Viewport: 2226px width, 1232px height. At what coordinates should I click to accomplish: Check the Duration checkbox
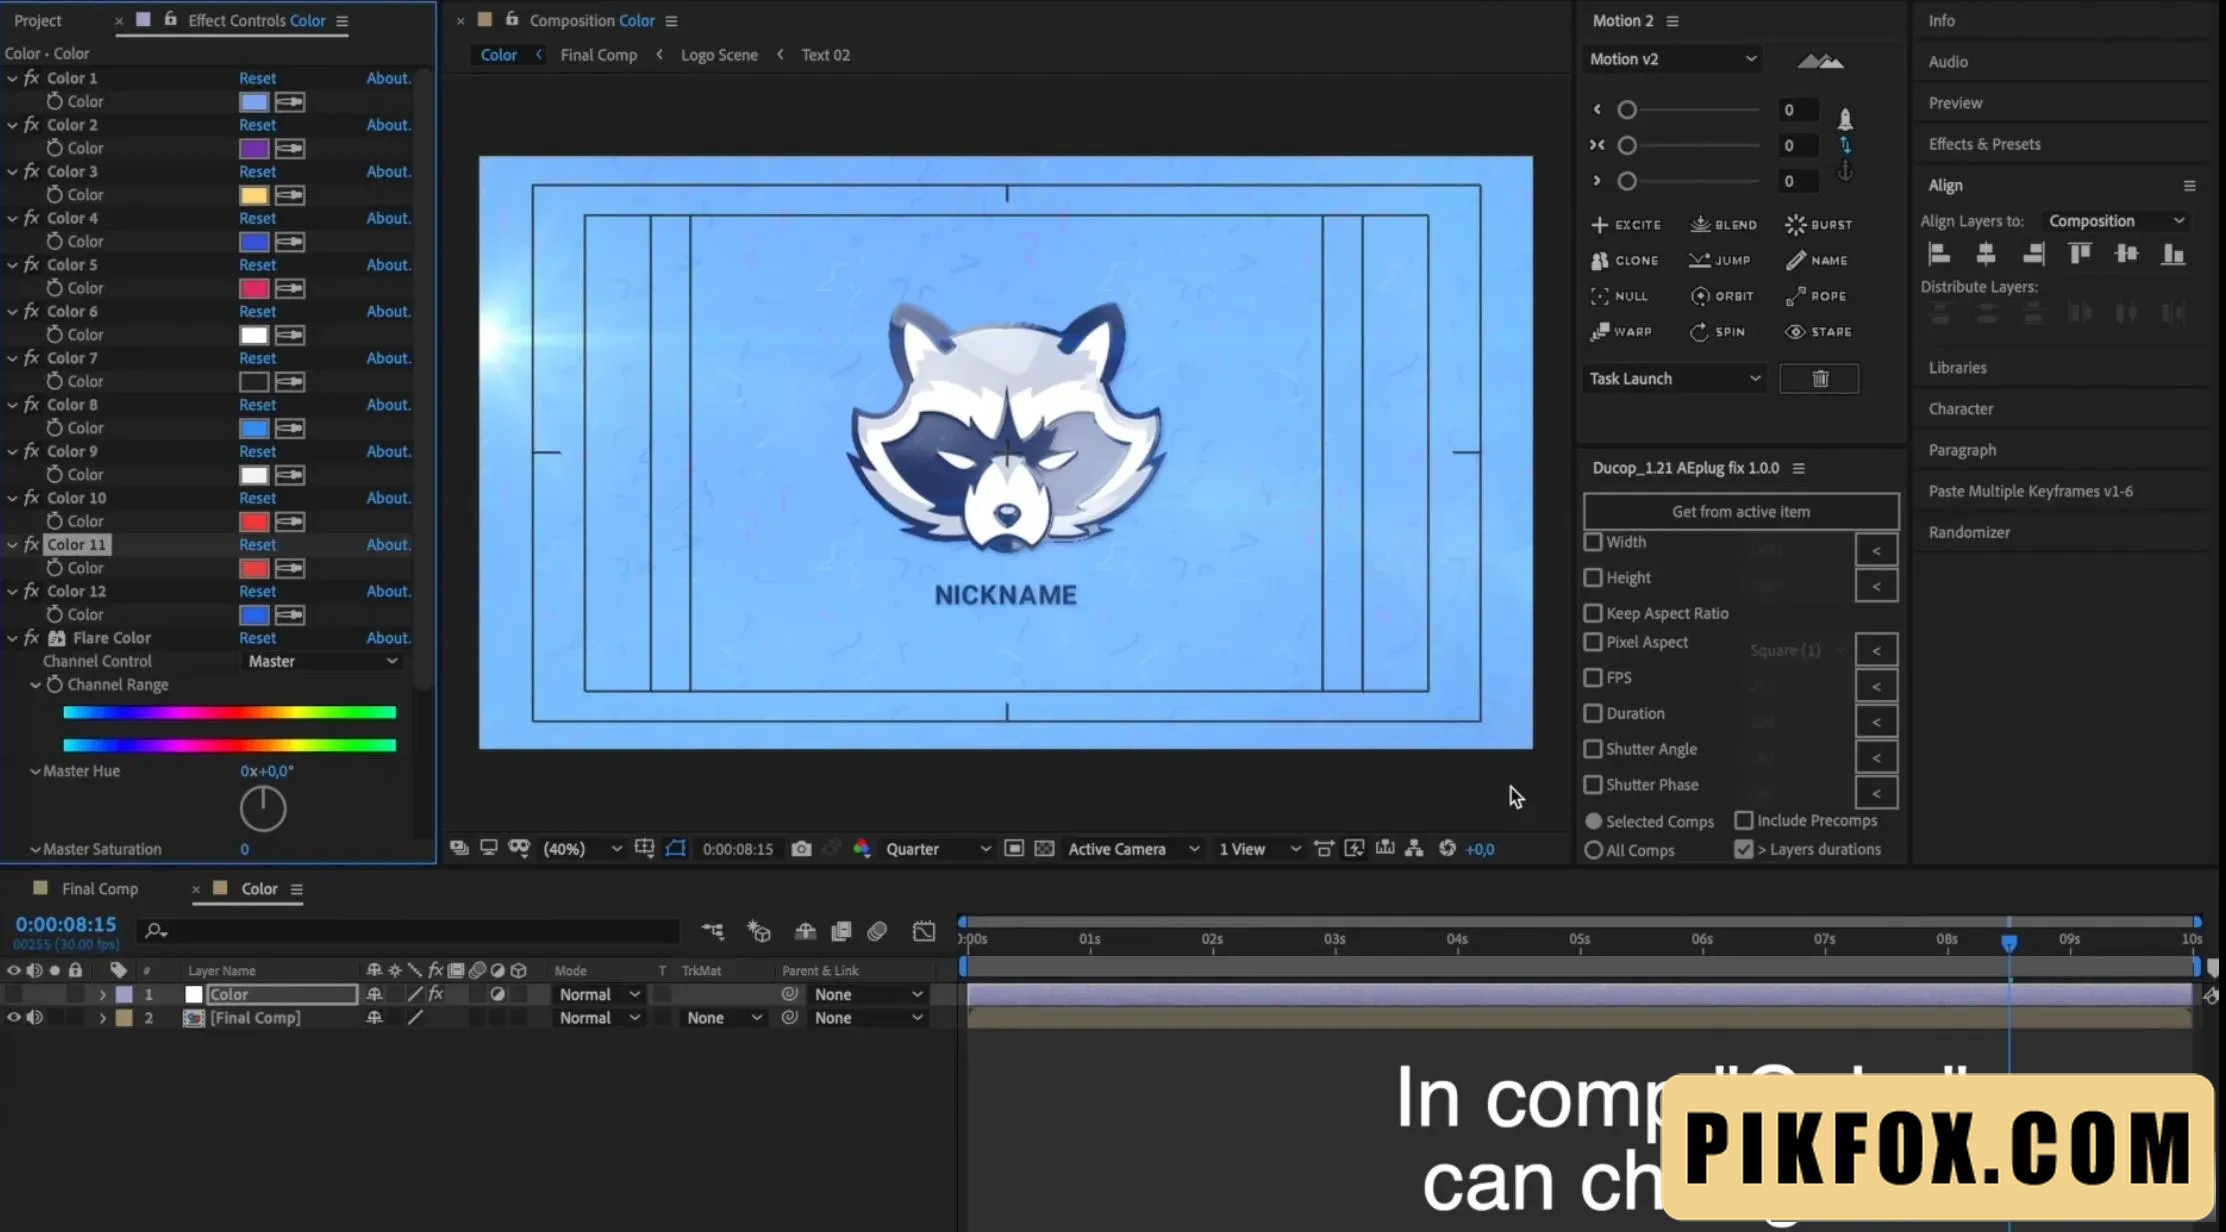pyautogui.click(x=1593, y=714)
